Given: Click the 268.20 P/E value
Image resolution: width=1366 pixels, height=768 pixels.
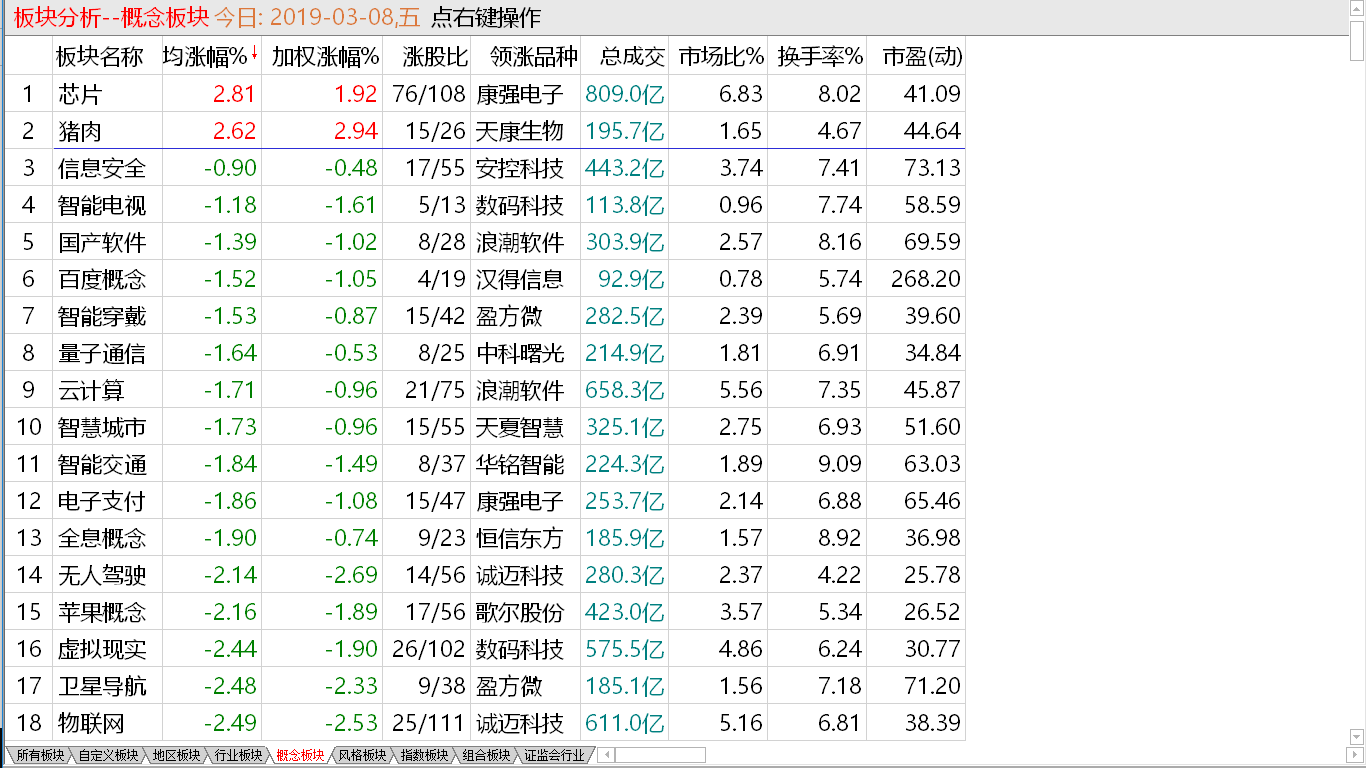Looking at the screenshot, I should tap(926, 279).
